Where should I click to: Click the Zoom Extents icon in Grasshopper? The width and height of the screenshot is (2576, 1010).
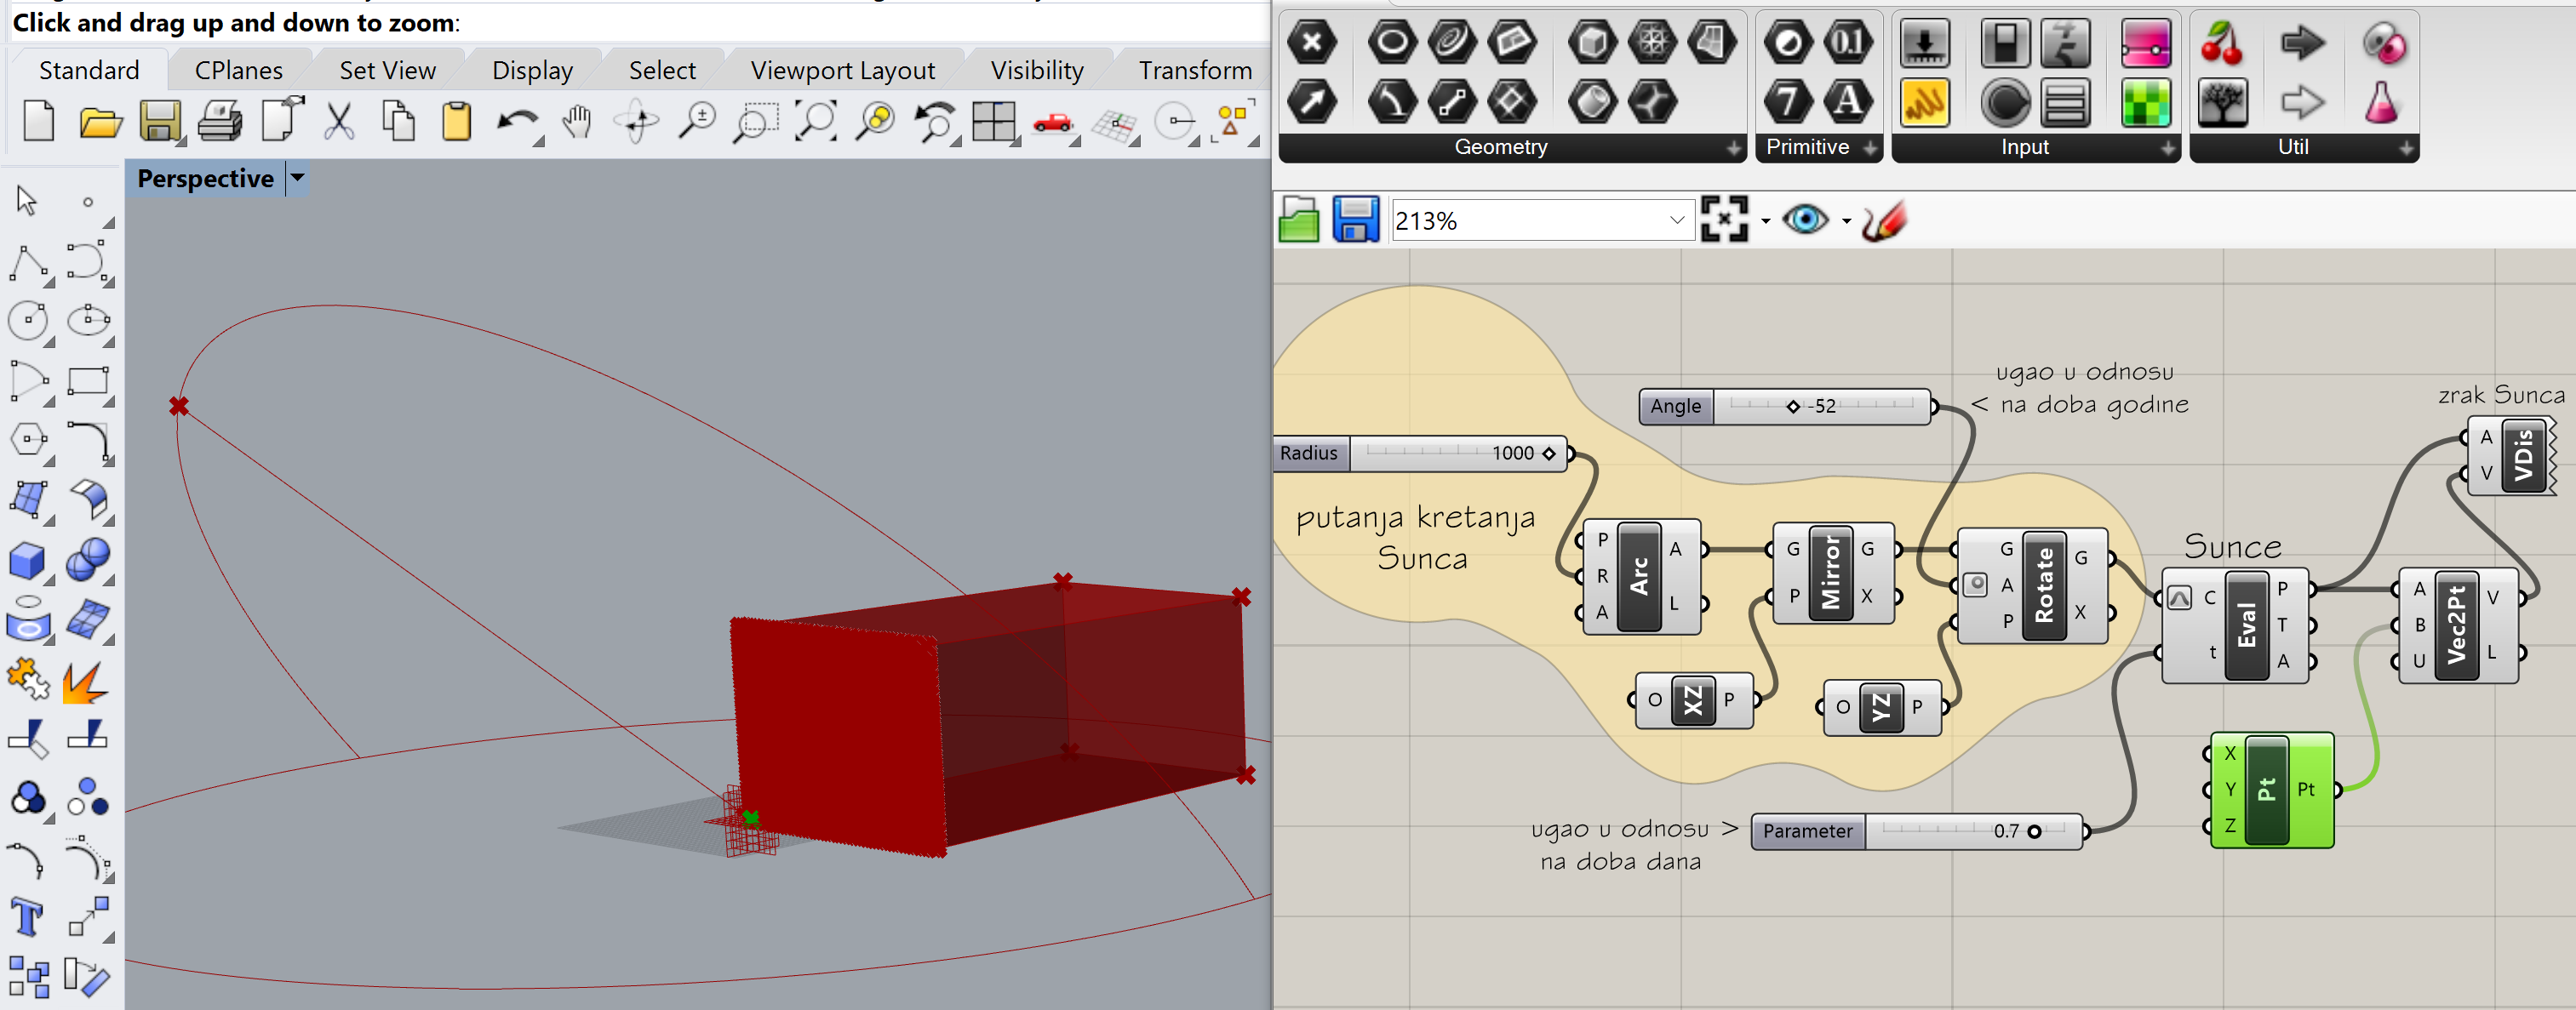pos(1725,219)
